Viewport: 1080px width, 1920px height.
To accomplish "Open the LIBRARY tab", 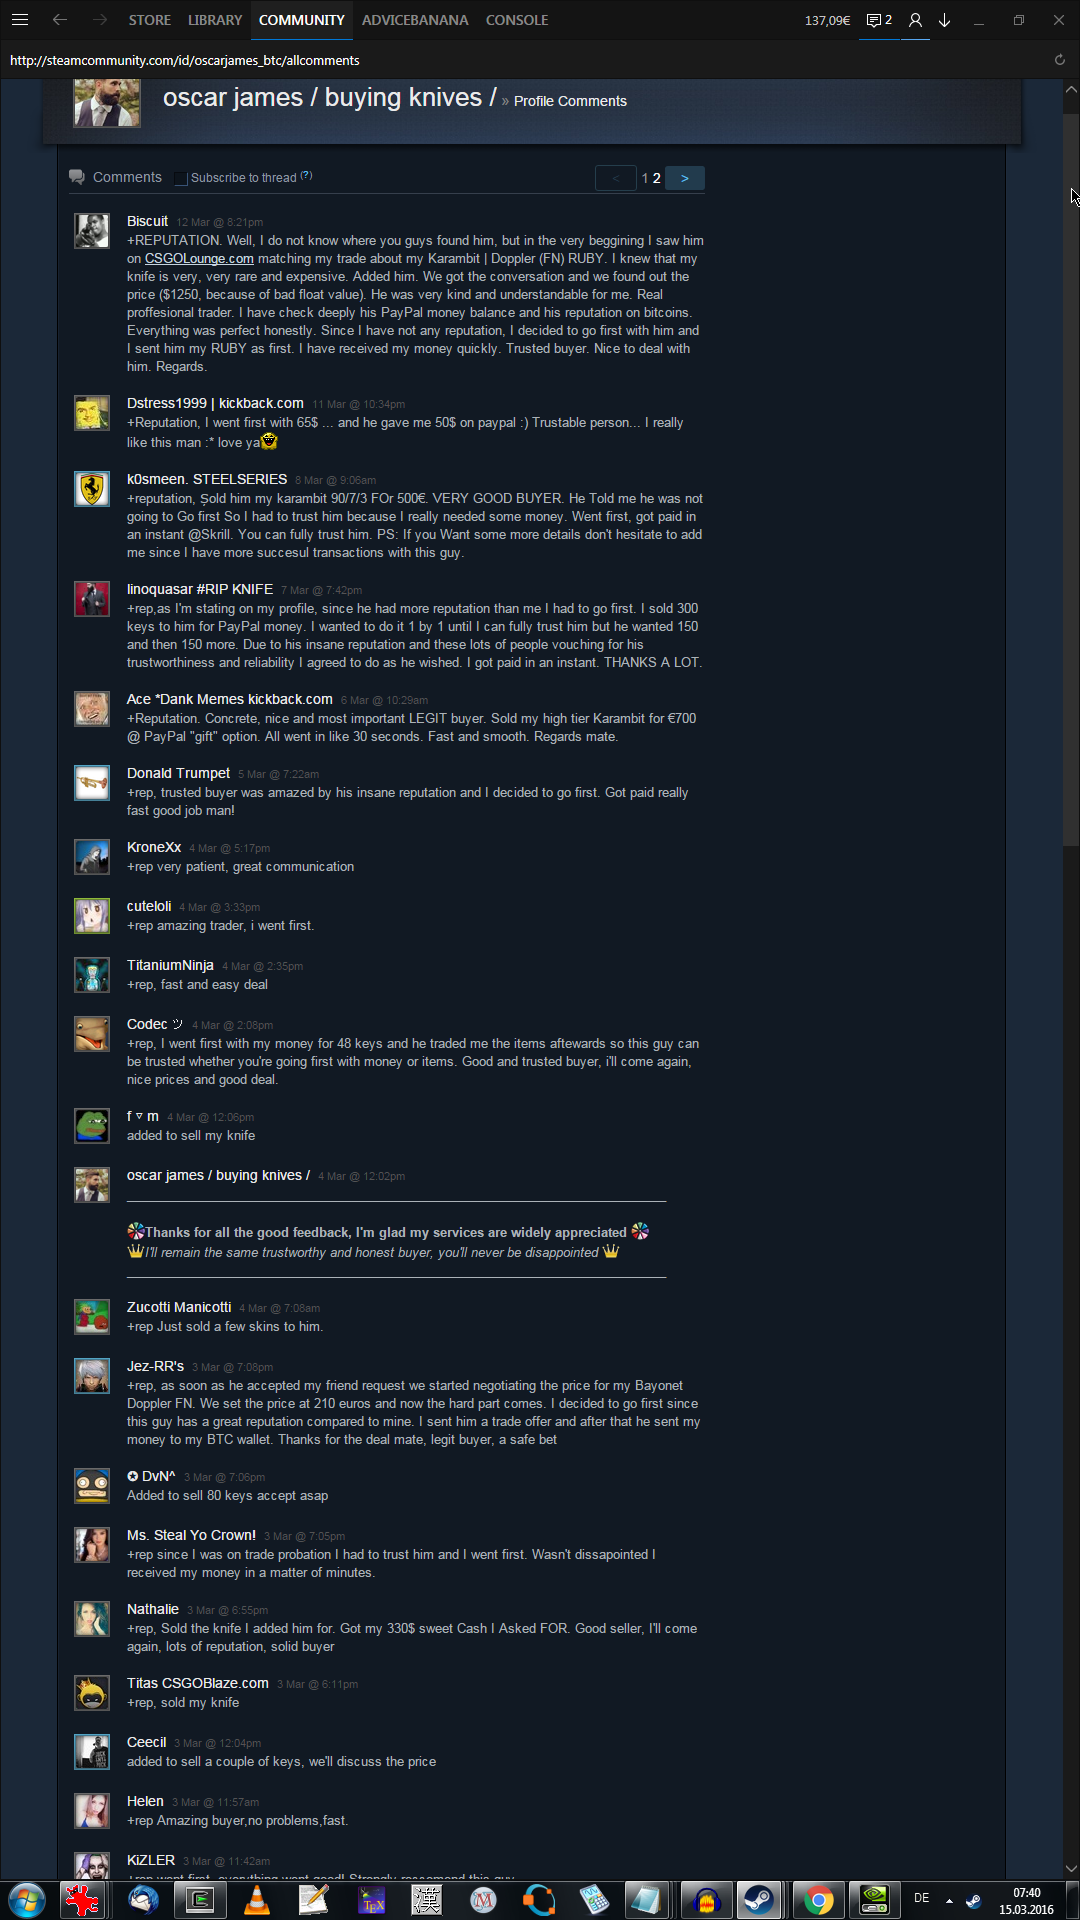I will [215, 20].
